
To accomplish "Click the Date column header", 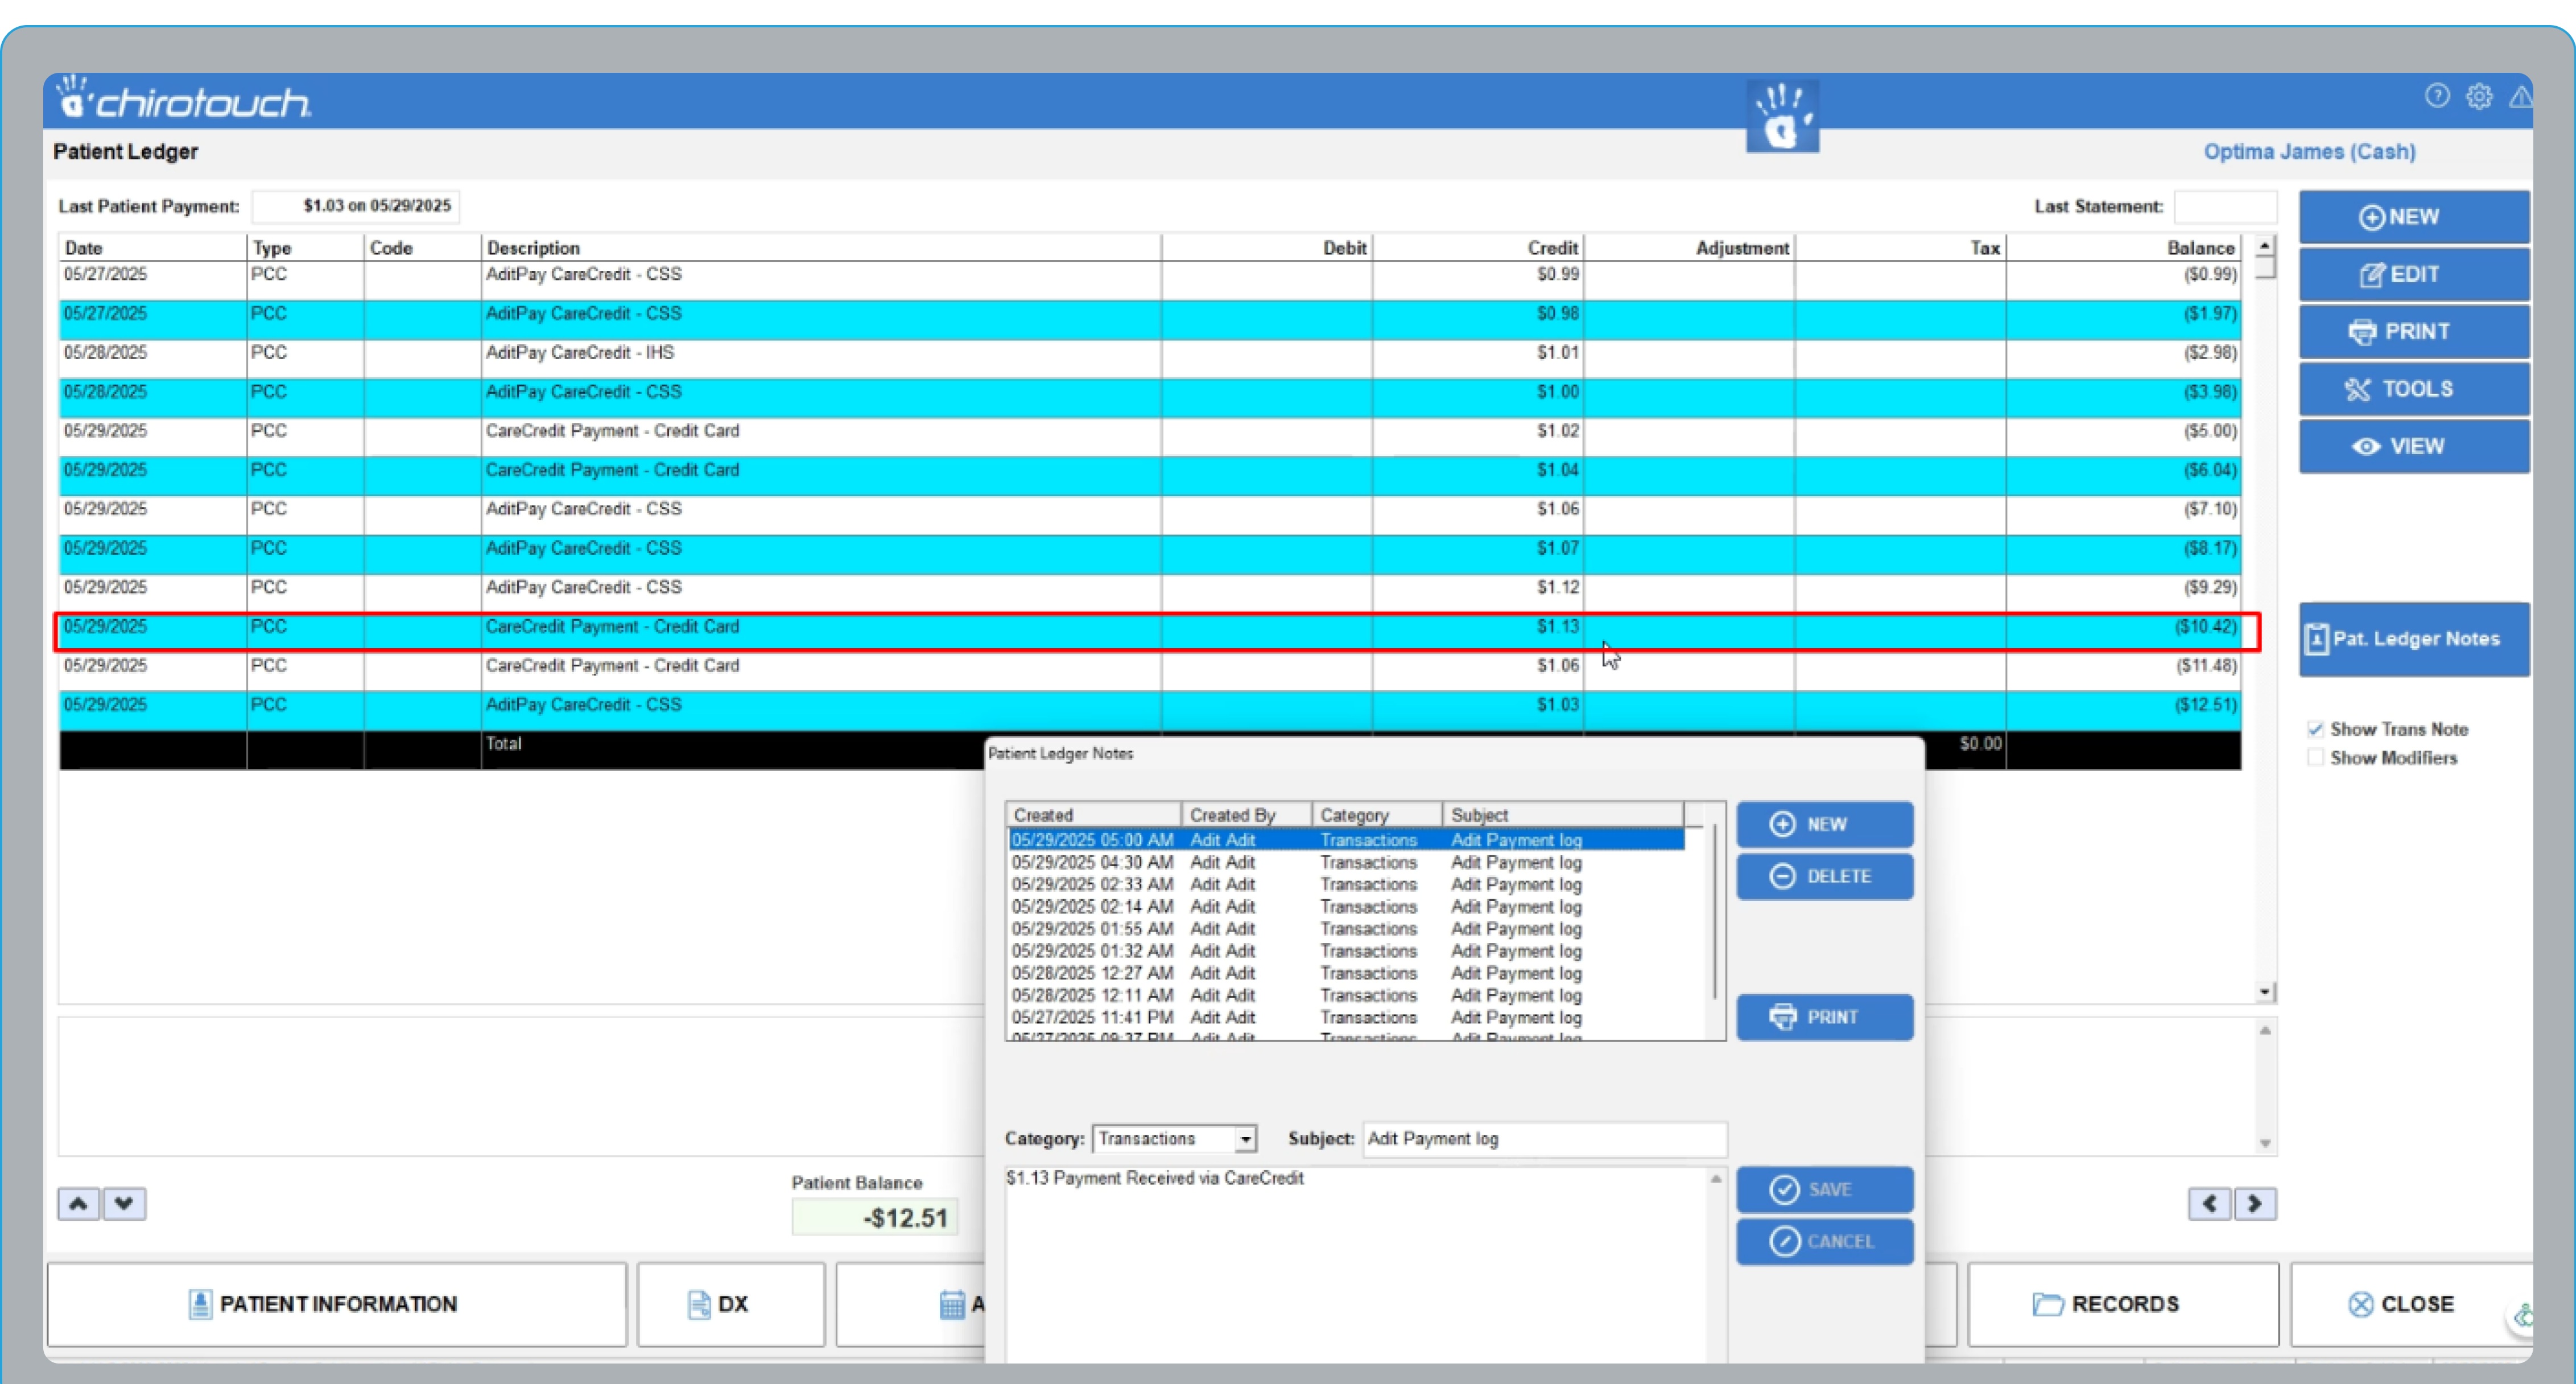I will (152, 248).
